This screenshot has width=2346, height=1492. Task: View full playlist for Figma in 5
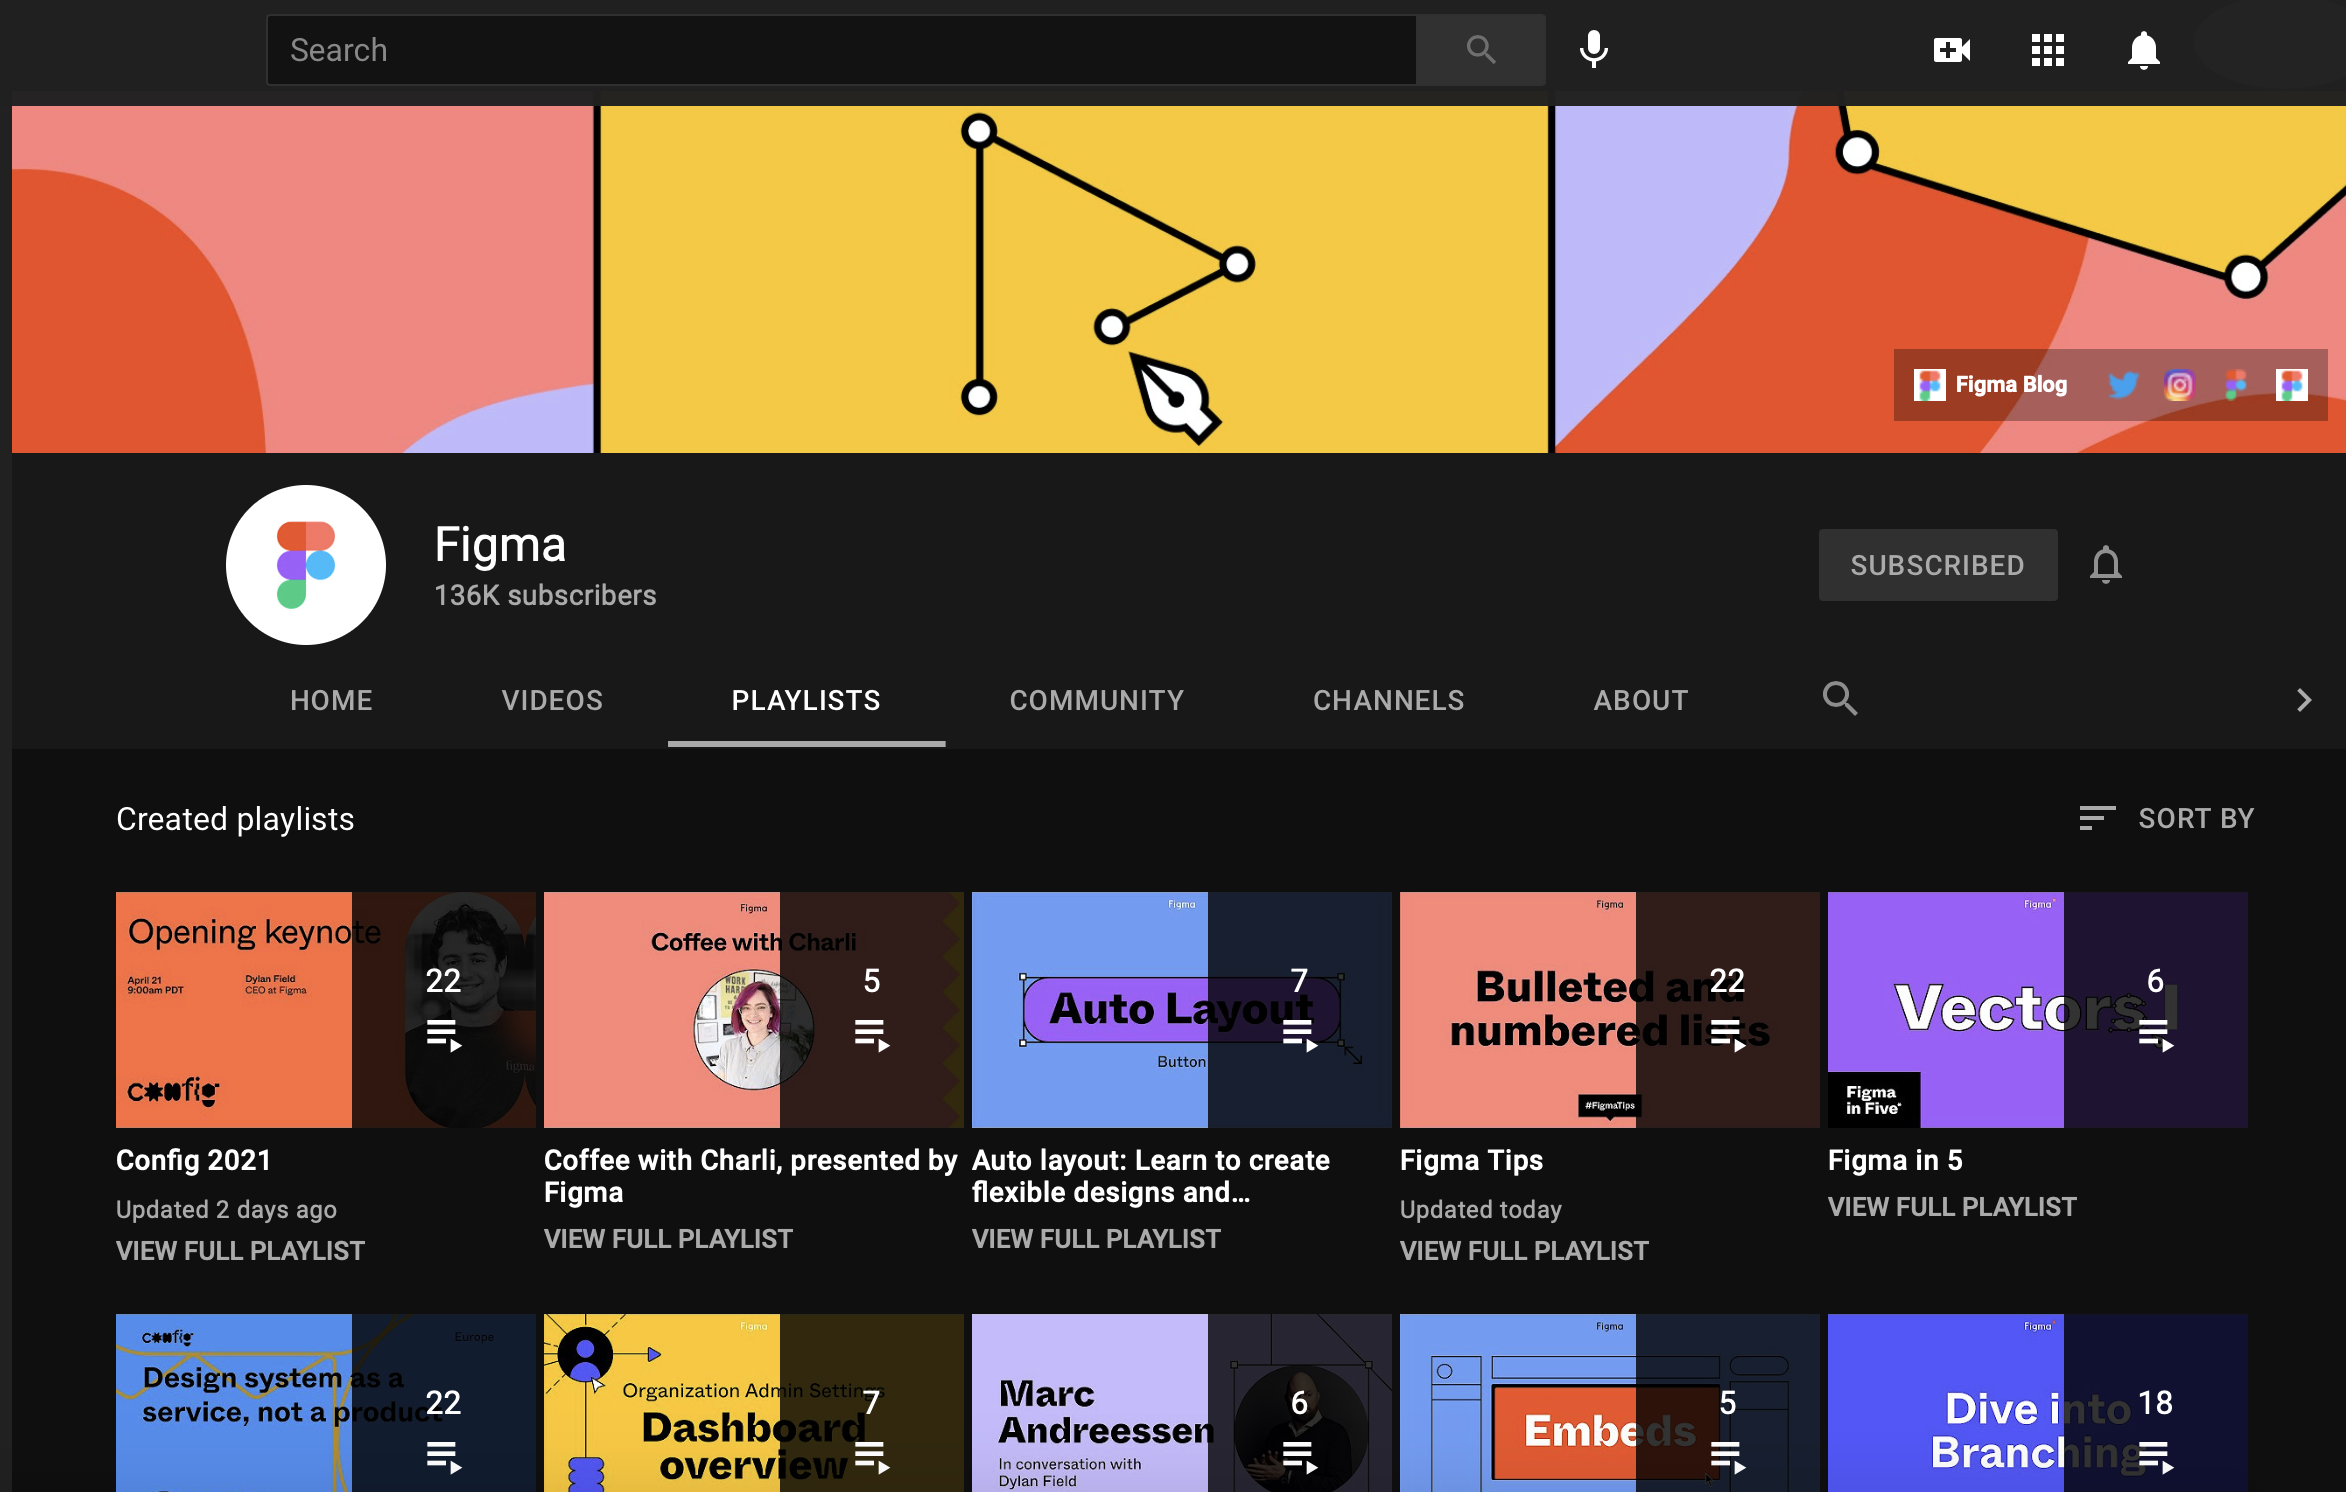pyautogui.click(x=1952, y=1207)
